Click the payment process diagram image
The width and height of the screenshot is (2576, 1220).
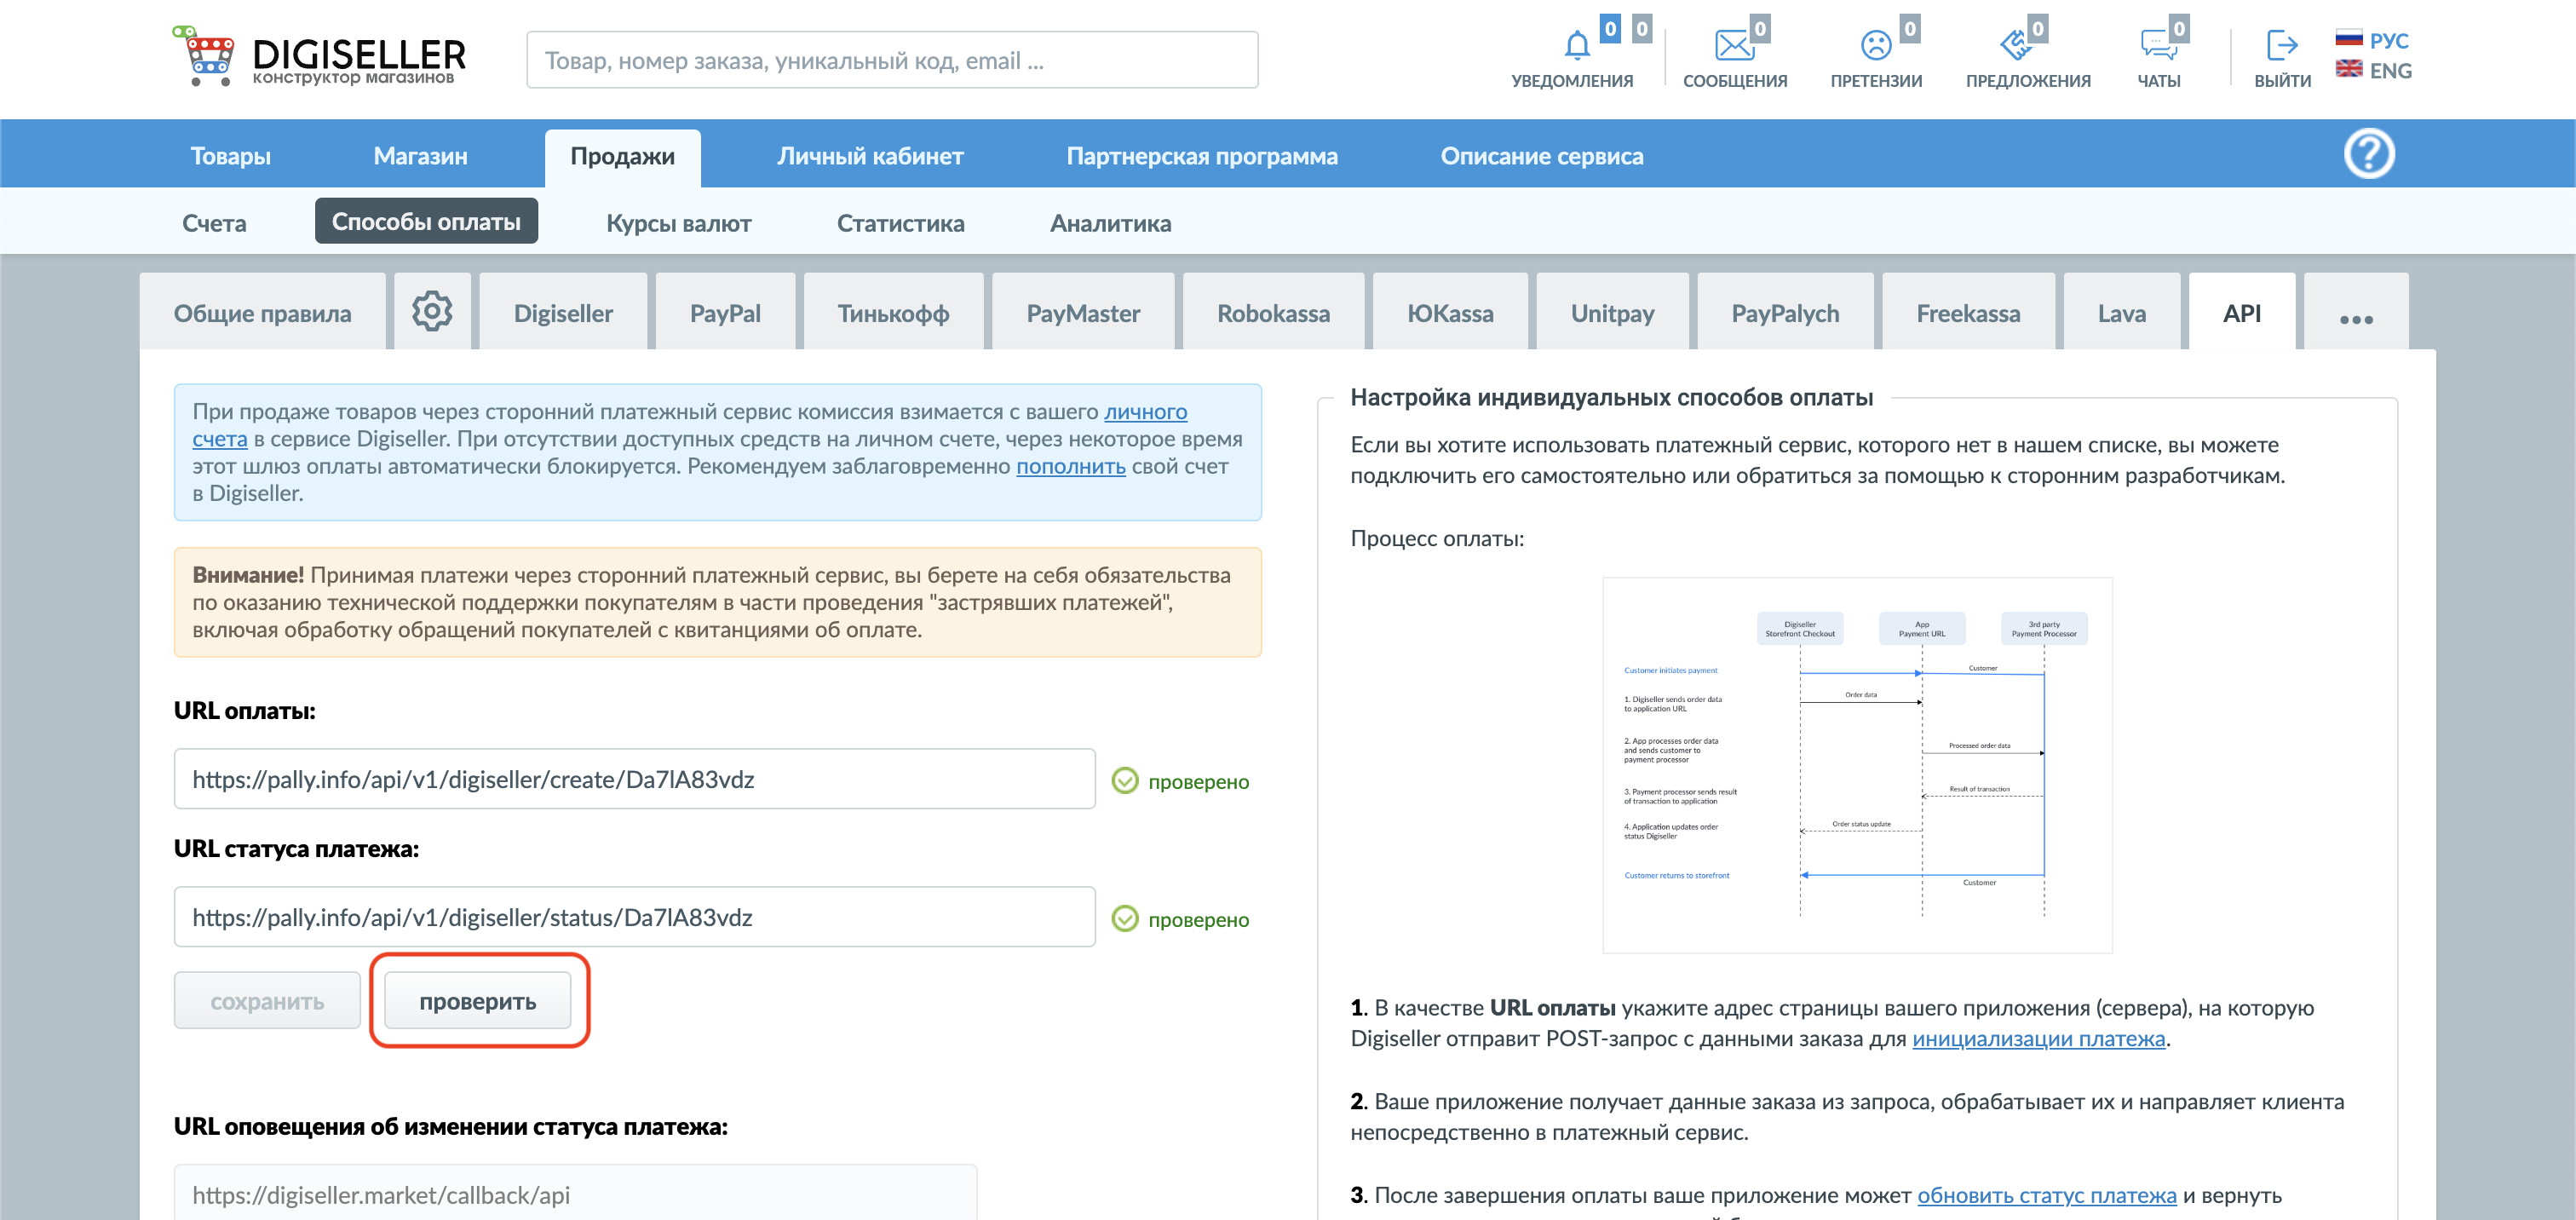click(x=1857, y=765)
